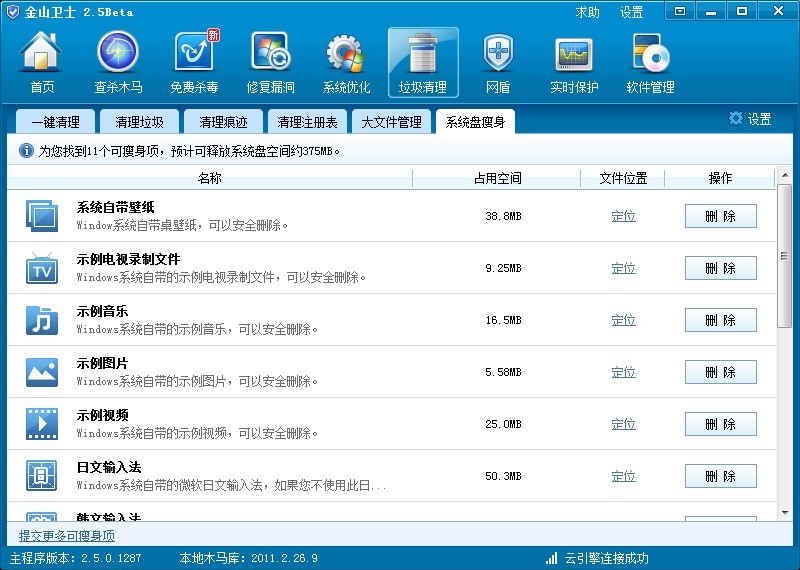Switch to 清理痕迹 tab
Screen dimensions: 800x570
click(x=223, y=122)
